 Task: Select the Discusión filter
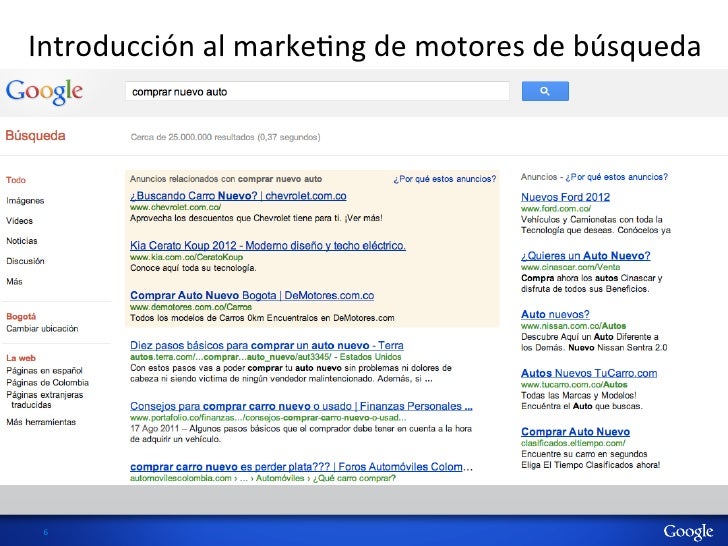[x=25, y=261]
